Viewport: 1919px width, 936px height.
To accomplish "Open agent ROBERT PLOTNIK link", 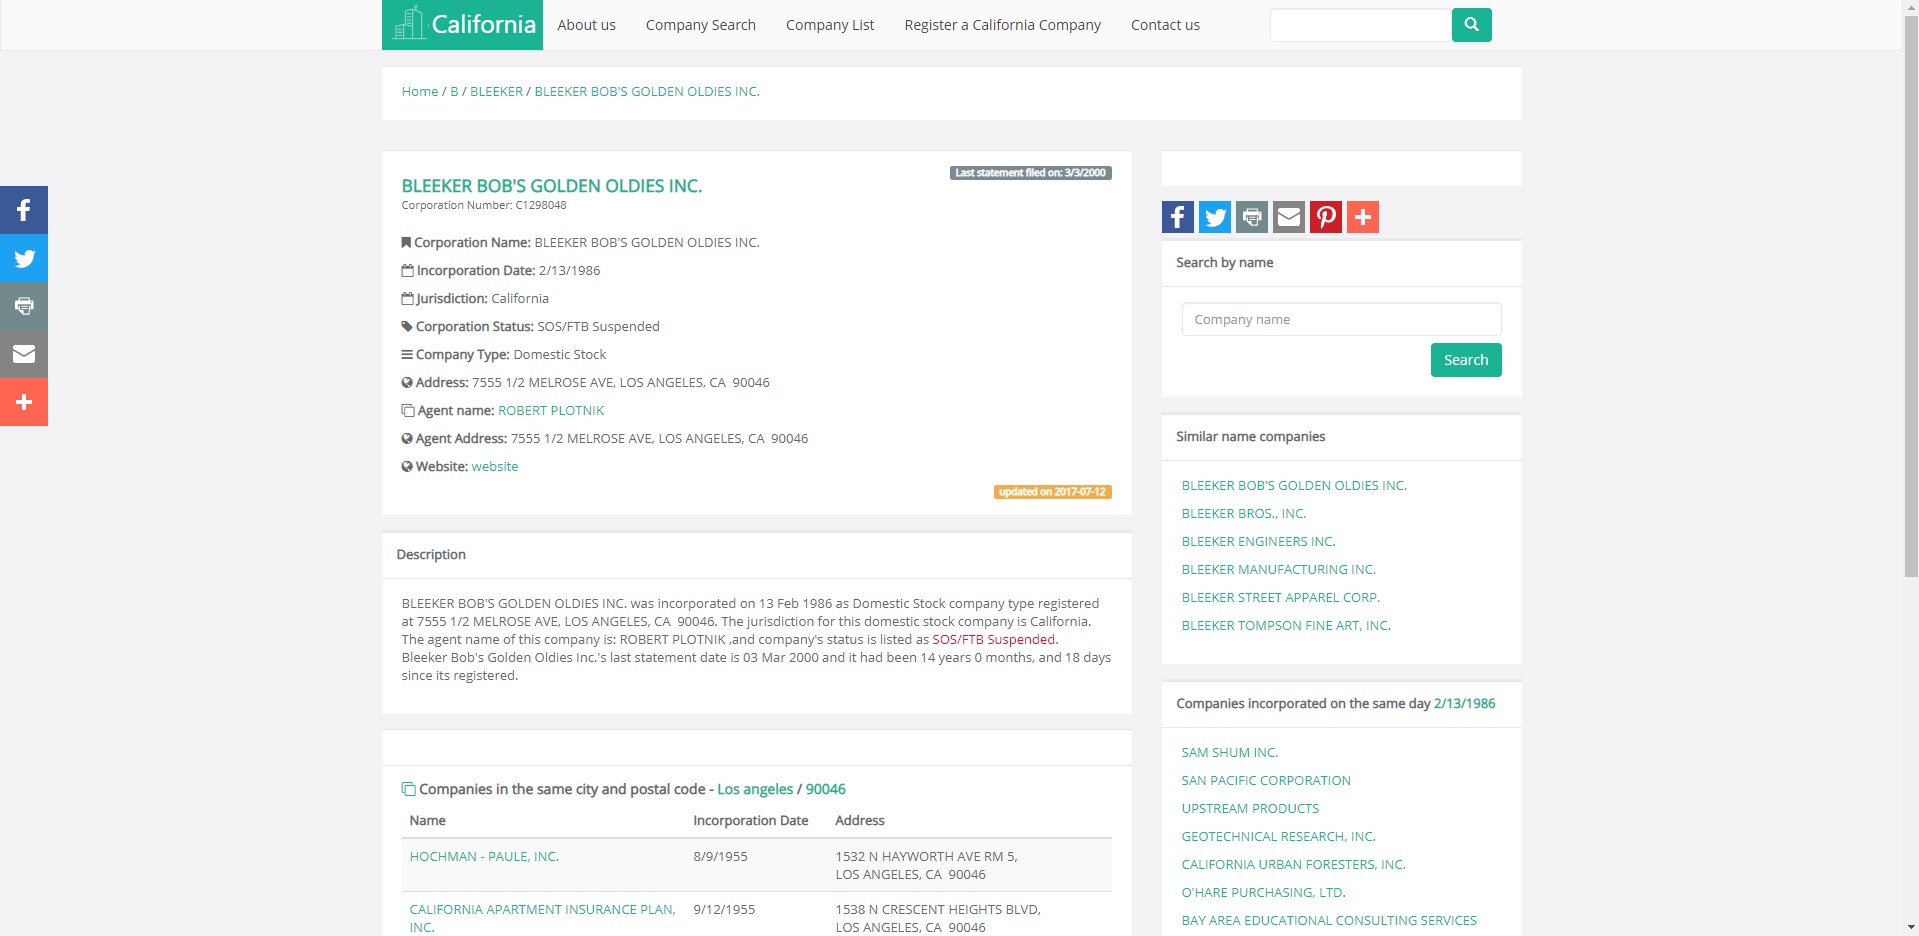I will coord(551,410).
